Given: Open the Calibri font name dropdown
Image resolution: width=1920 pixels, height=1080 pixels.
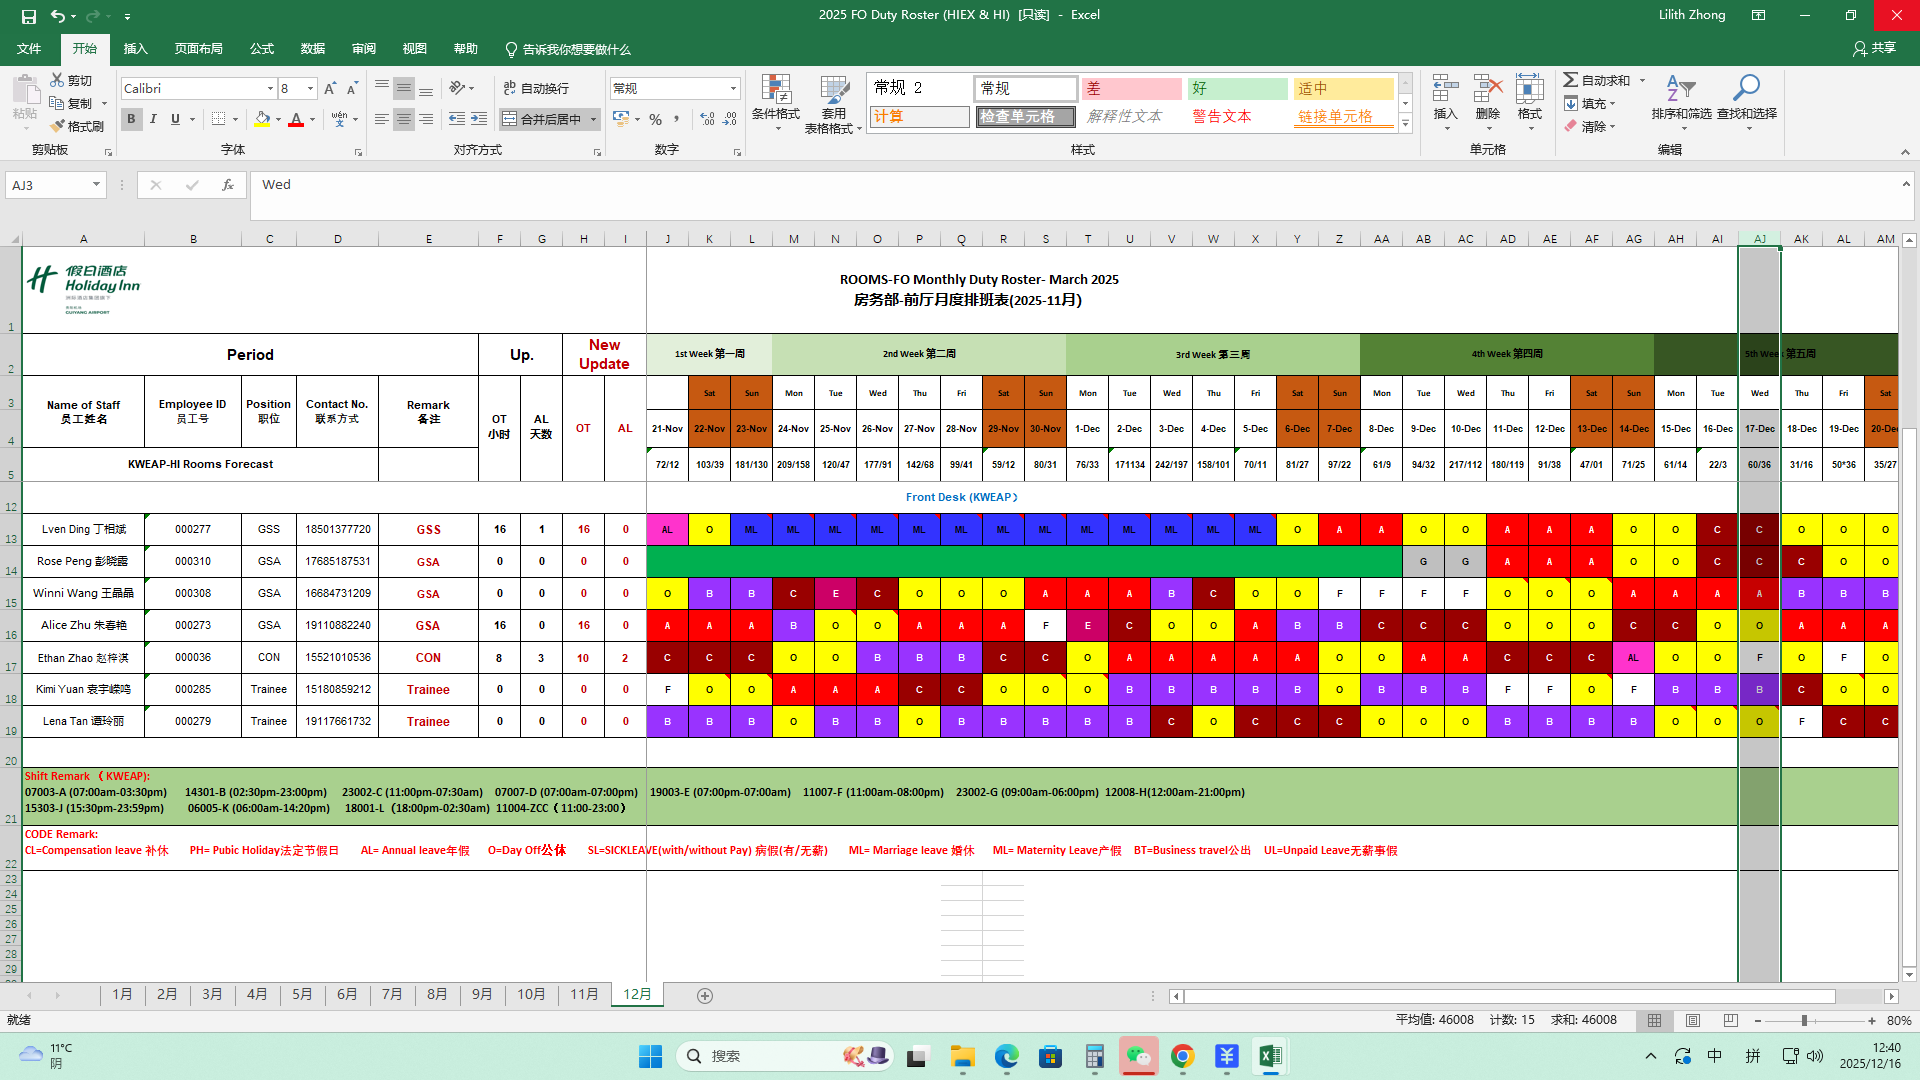Looking at the screenshot, I should (x=270, y=89).
